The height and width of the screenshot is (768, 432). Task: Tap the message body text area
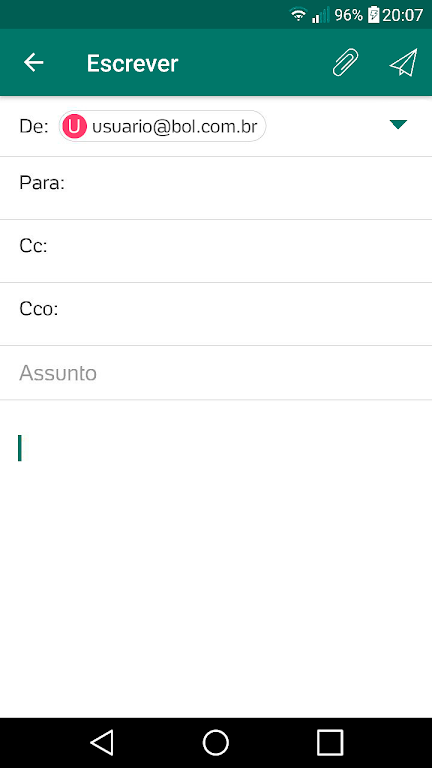click(x=216, y=558)
